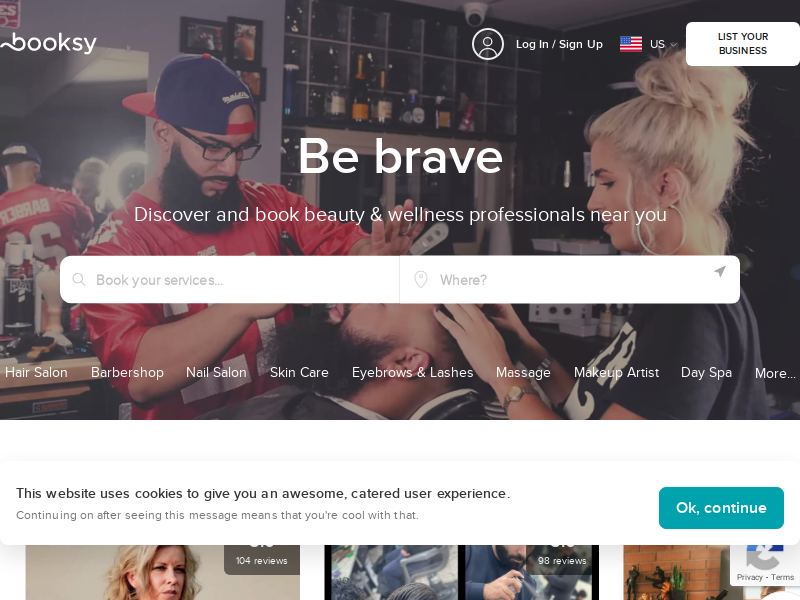Select the Barbershop category
Image resolution: width=800 pixels, height=600 pixels.
127,372
